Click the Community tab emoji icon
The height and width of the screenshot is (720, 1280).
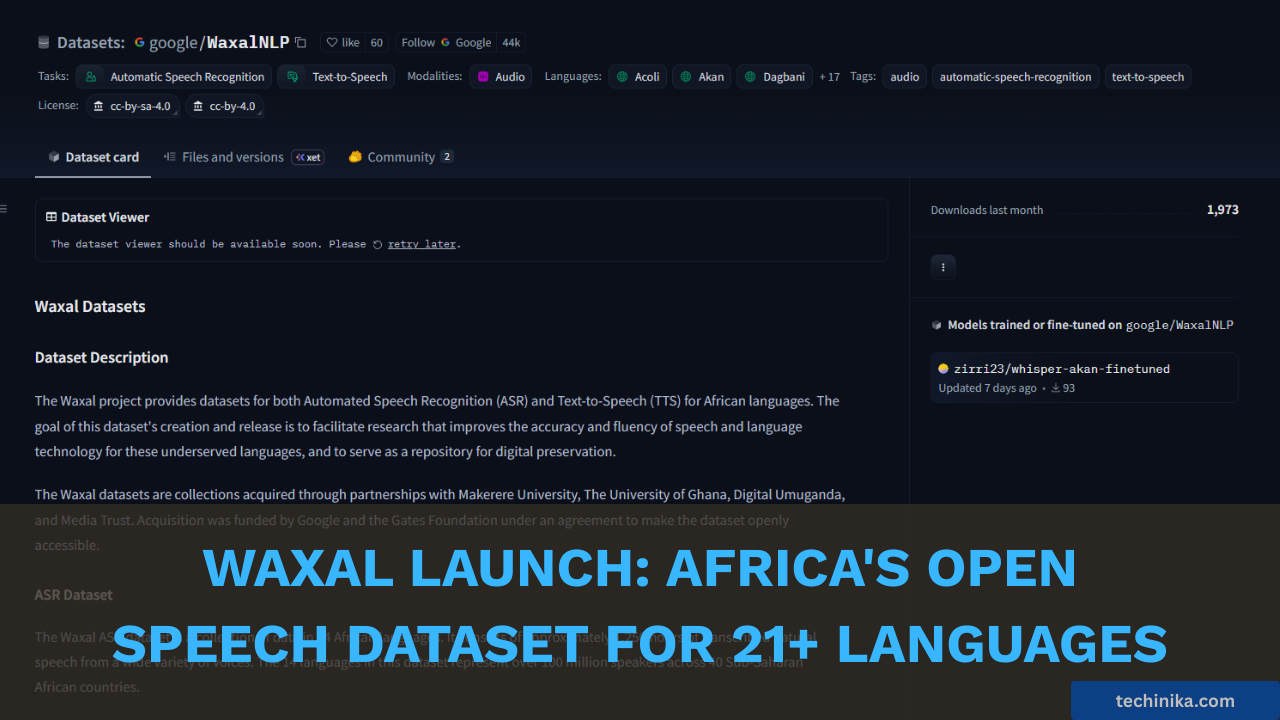tap(355, 156)
